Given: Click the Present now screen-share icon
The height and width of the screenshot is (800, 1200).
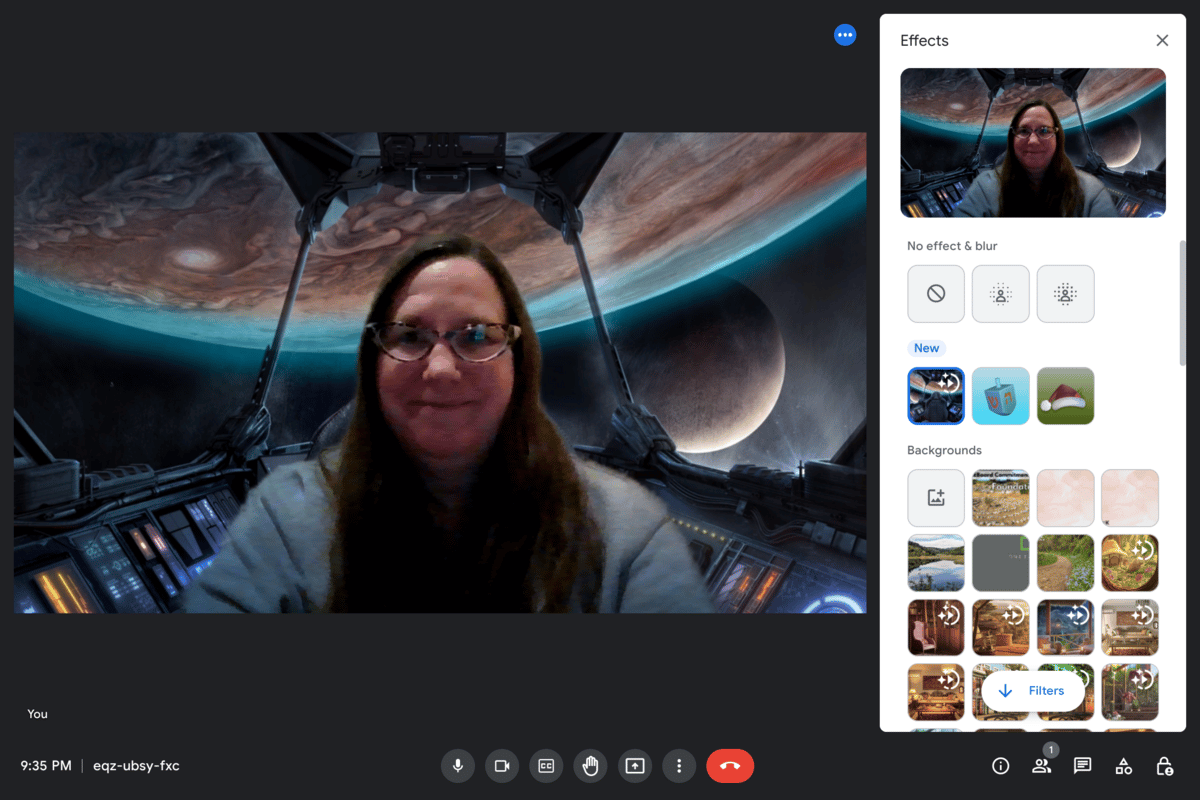Looking at the screenshot, I should pos(635,766).
